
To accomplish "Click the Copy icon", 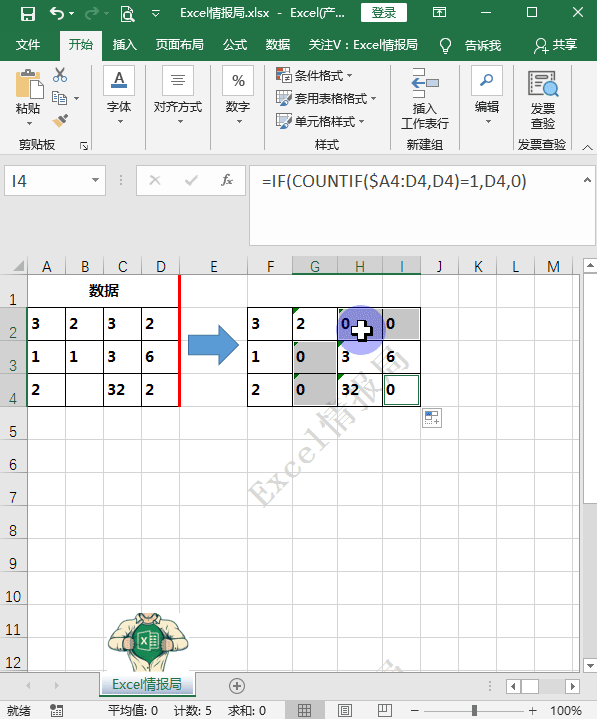I will point(60,98).
